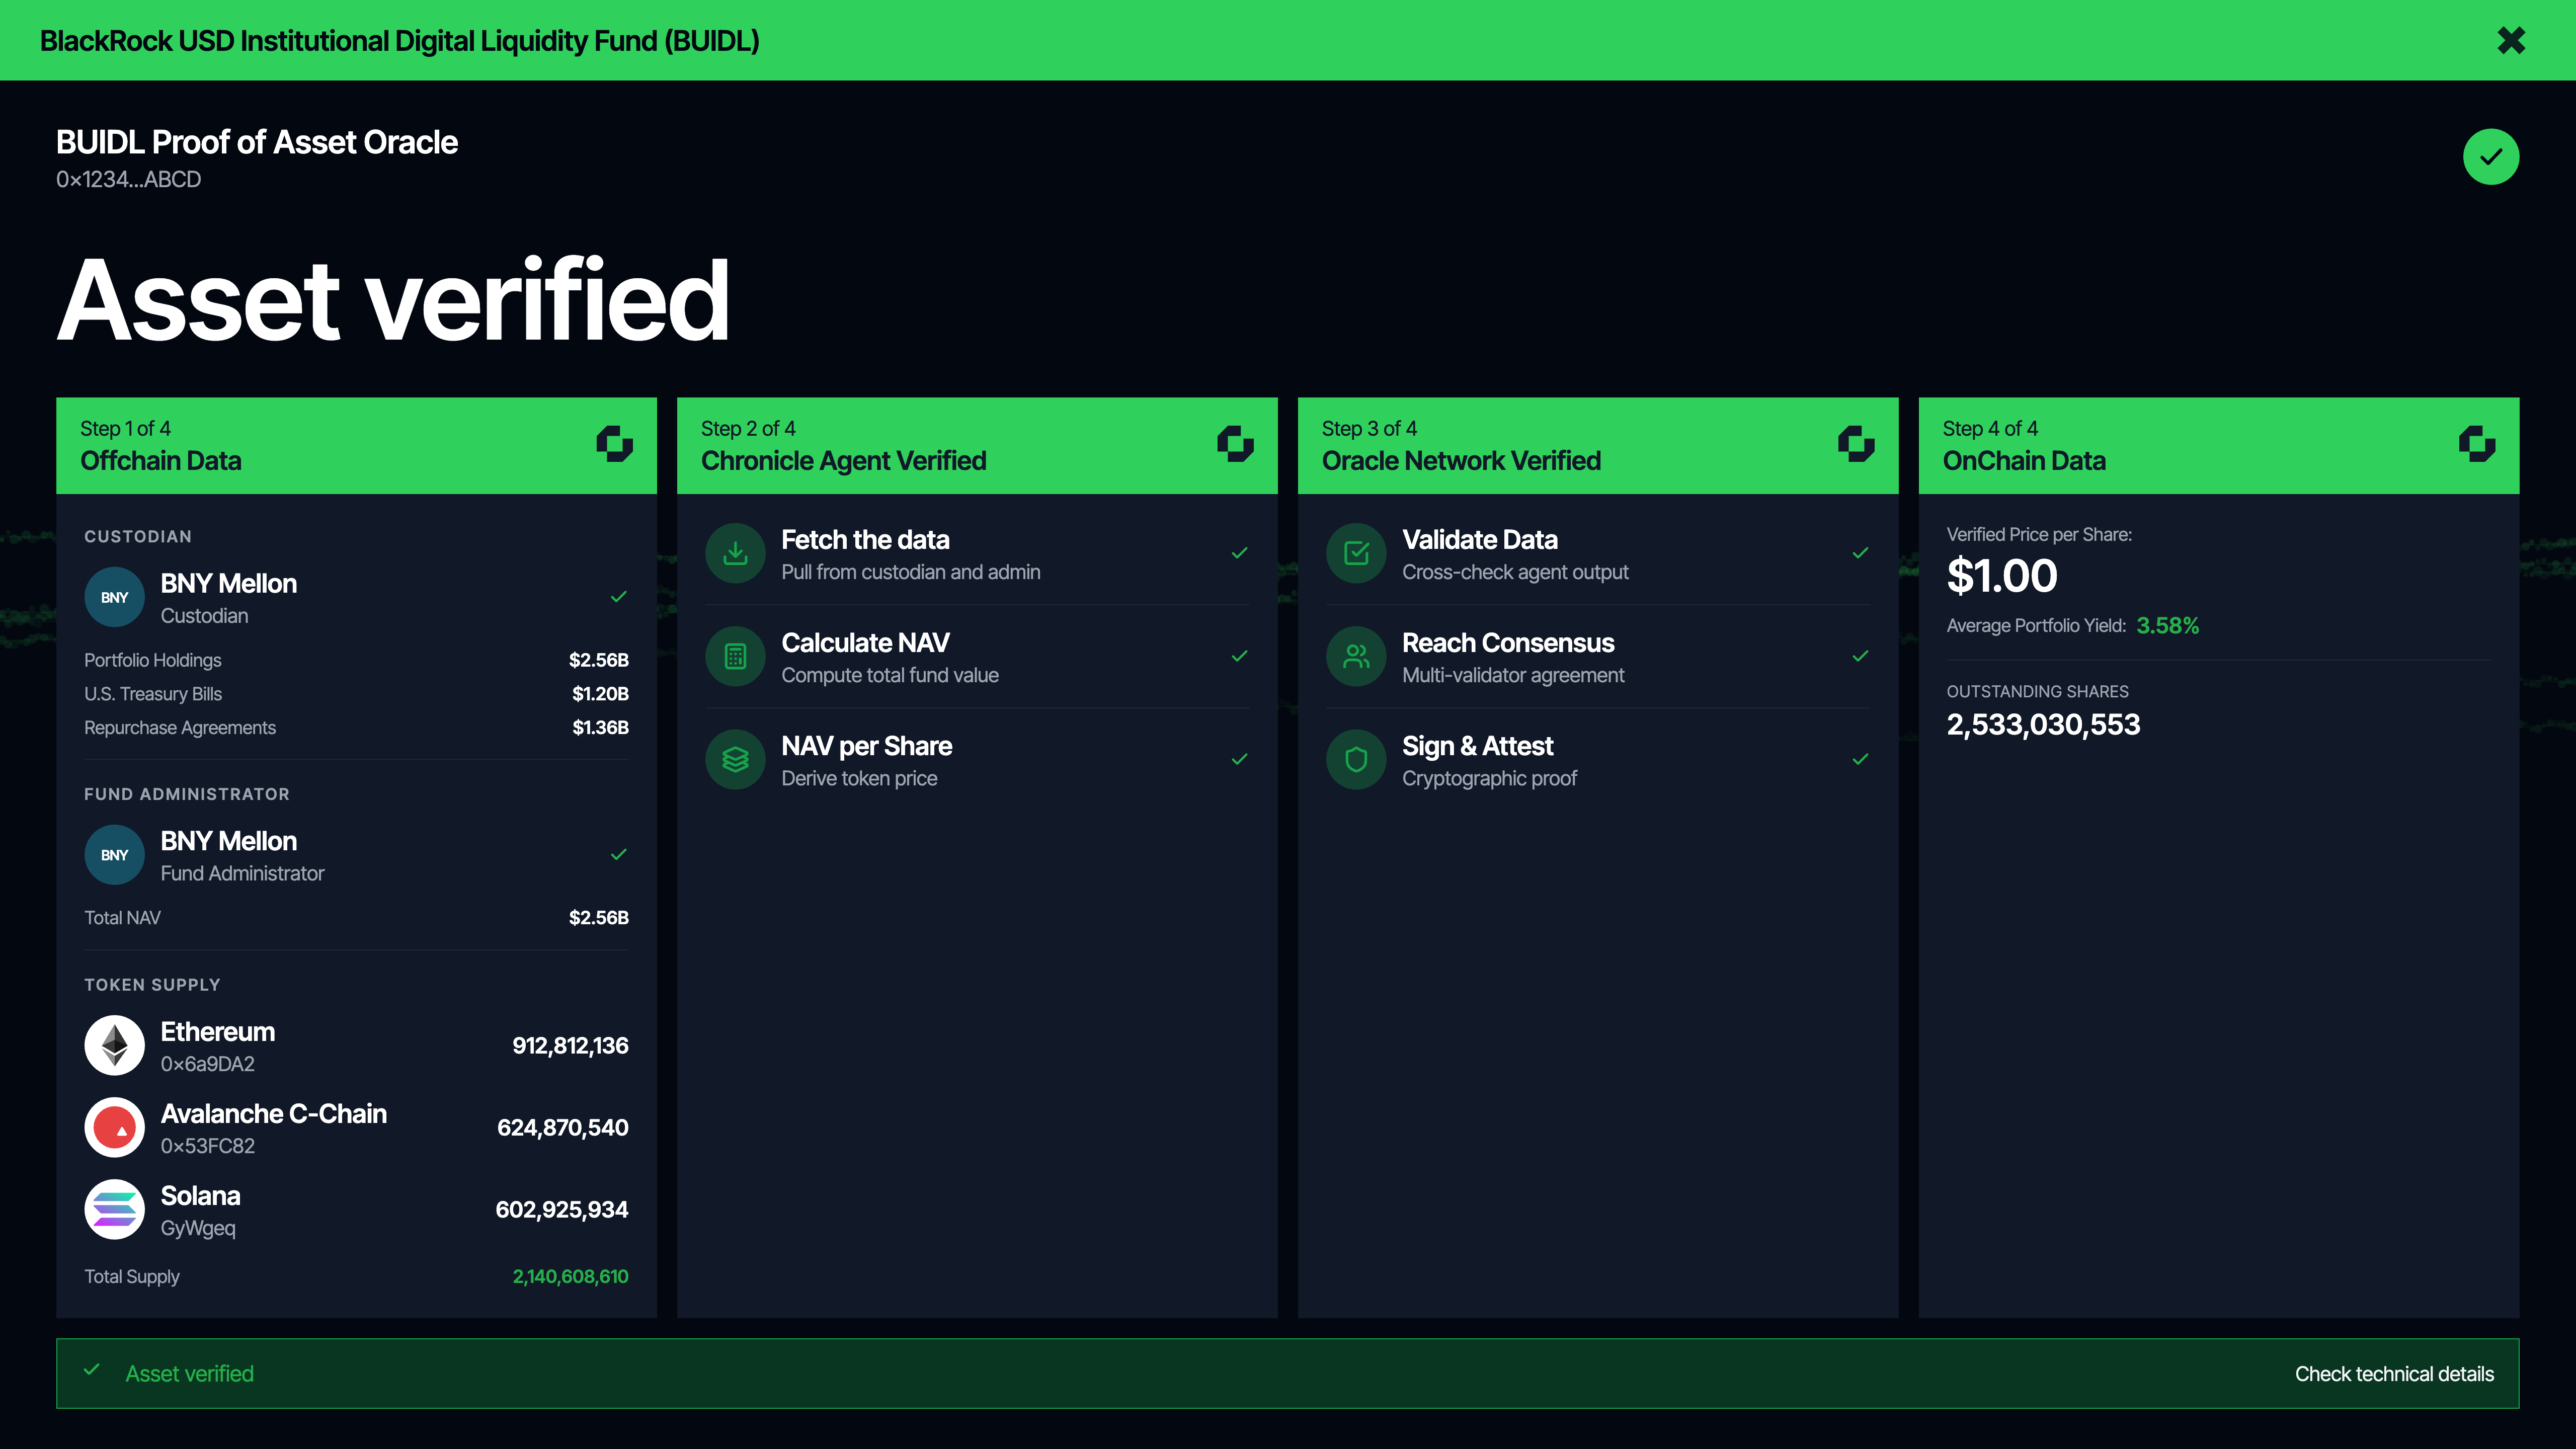Open Check technical details link
Screen dimensions: 2576x1449
coord(2394,1374)
